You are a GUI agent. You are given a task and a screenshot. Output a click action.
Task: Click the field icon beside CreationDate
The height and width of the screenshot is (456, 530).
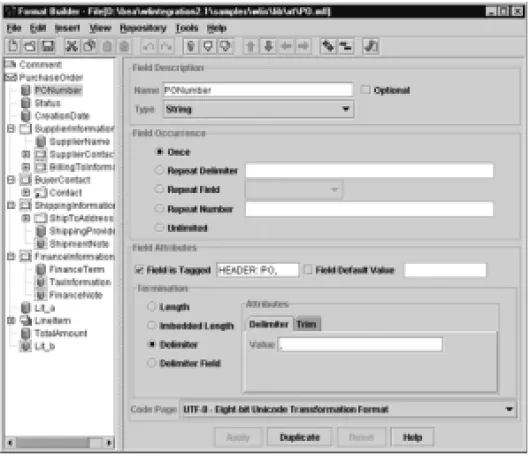click(26, 116)
